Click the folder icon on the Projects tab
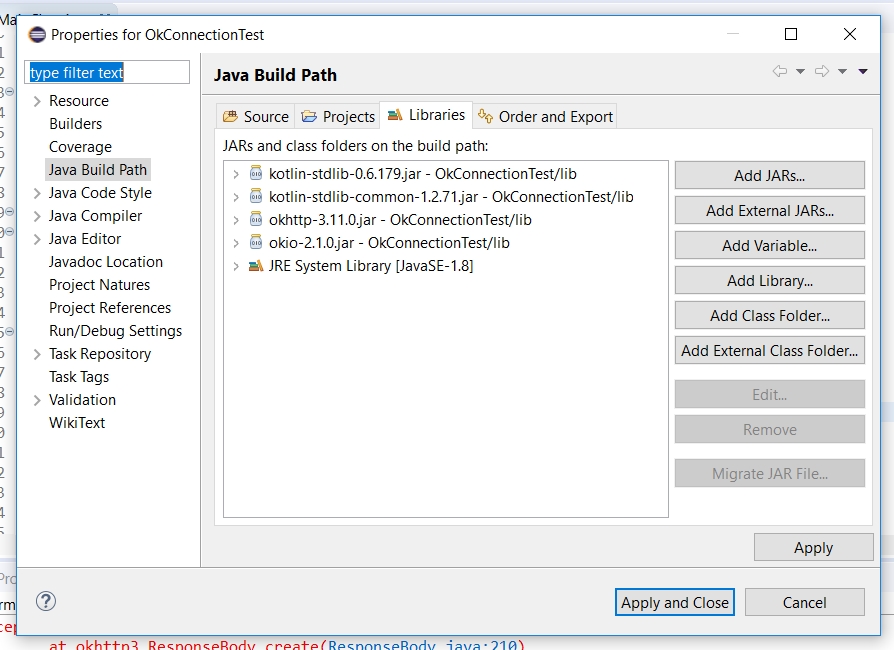Screen dimensions: 894x650 coord(310,115)
